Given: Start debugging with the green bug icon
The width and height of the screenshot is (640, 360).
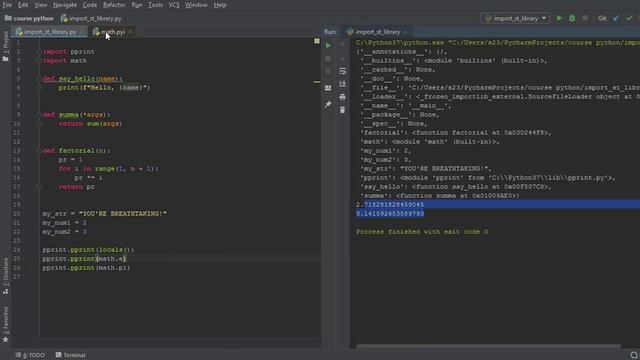Looking at the screenshot, I should 572,18.
